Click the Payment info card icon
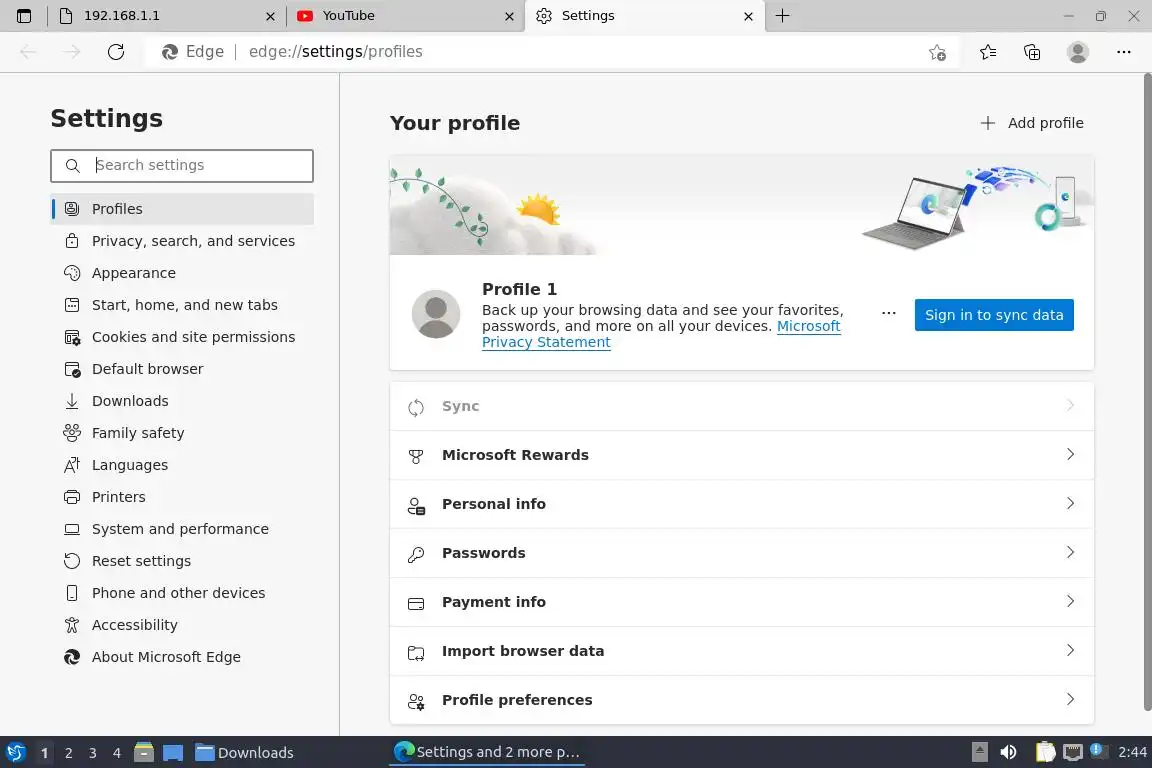The height and width of the screenshot is (768, 1152). tap(416, 603)
